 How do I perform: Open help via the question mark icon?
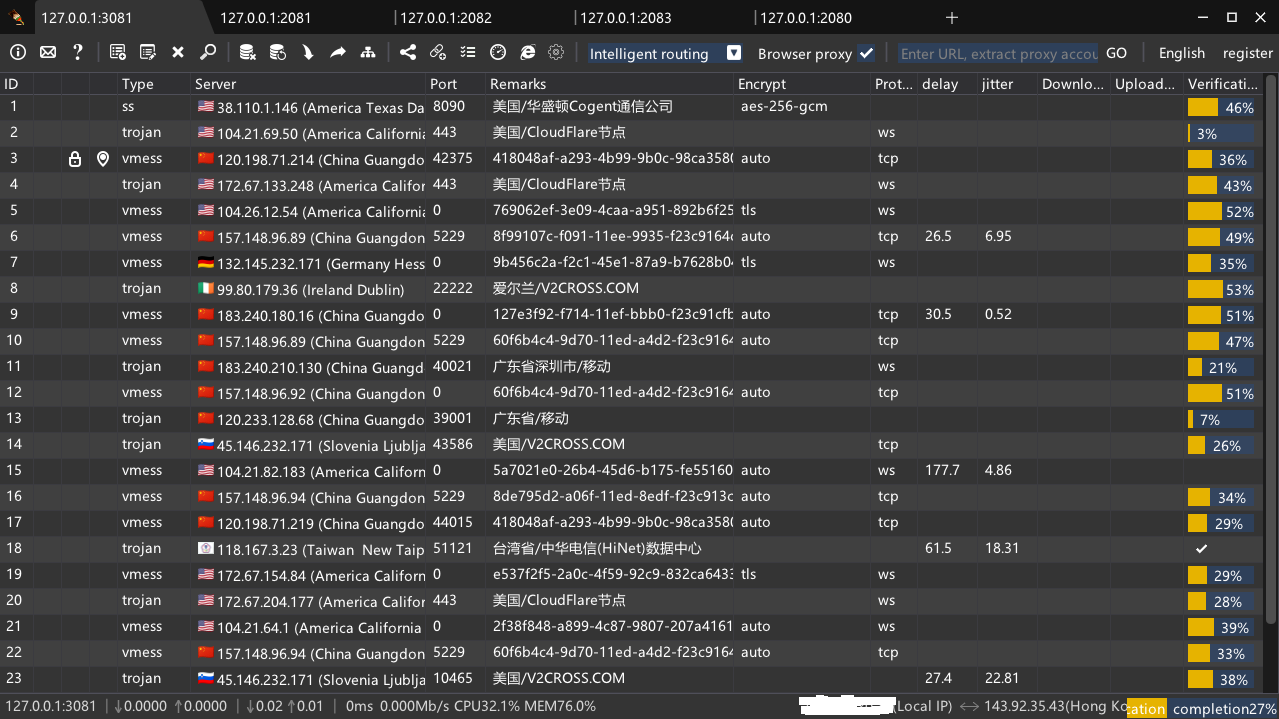78,53
